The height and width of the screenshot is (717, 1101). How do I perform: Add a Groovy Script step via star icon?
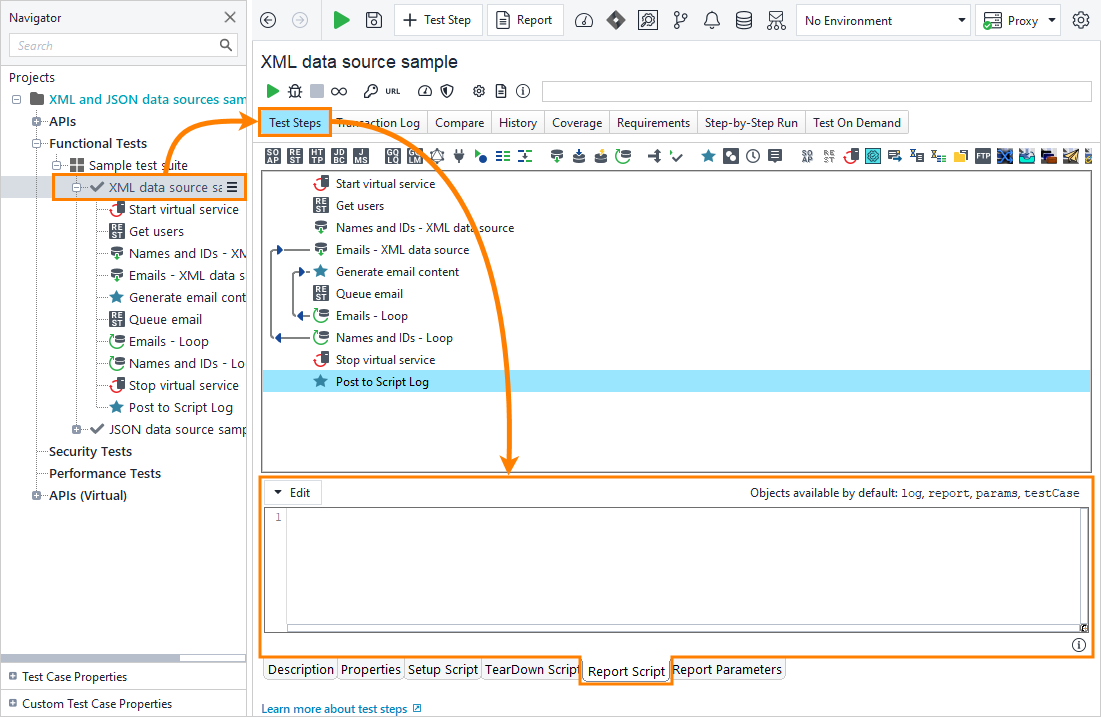click(707, 156)
